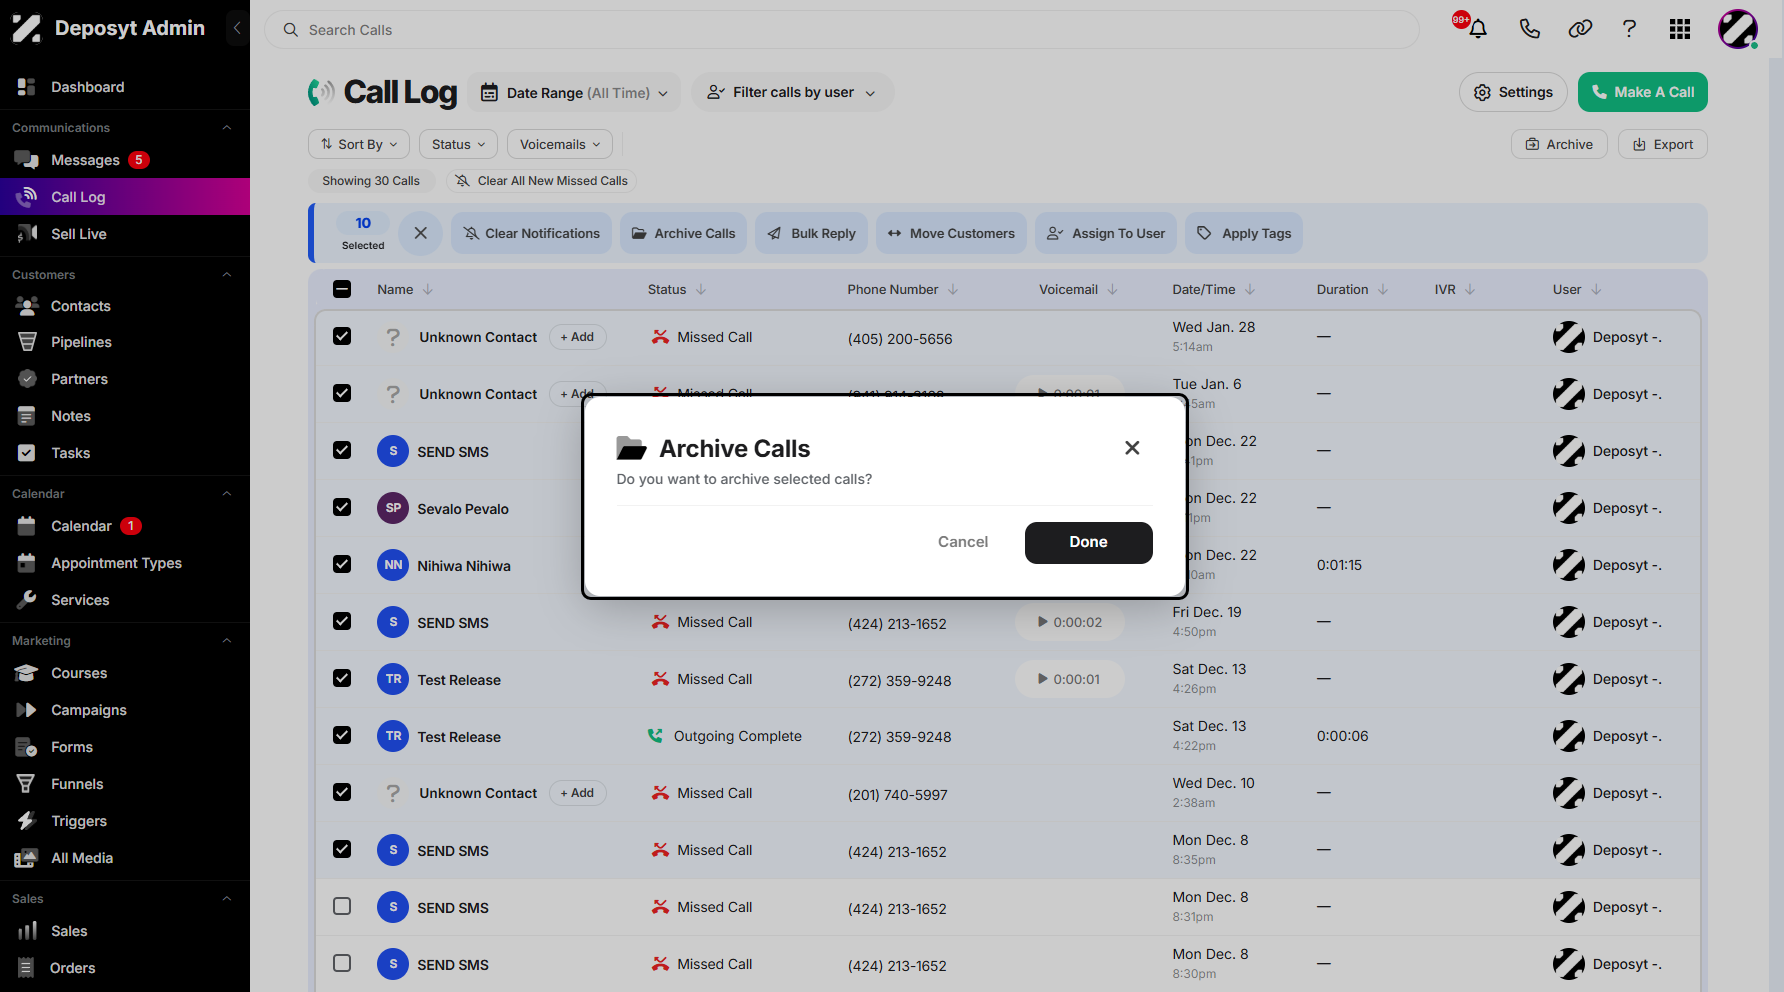
Task: Uncheck the Nihiwa Nihiwa row checkbox
Action: (x=342, y=564)
